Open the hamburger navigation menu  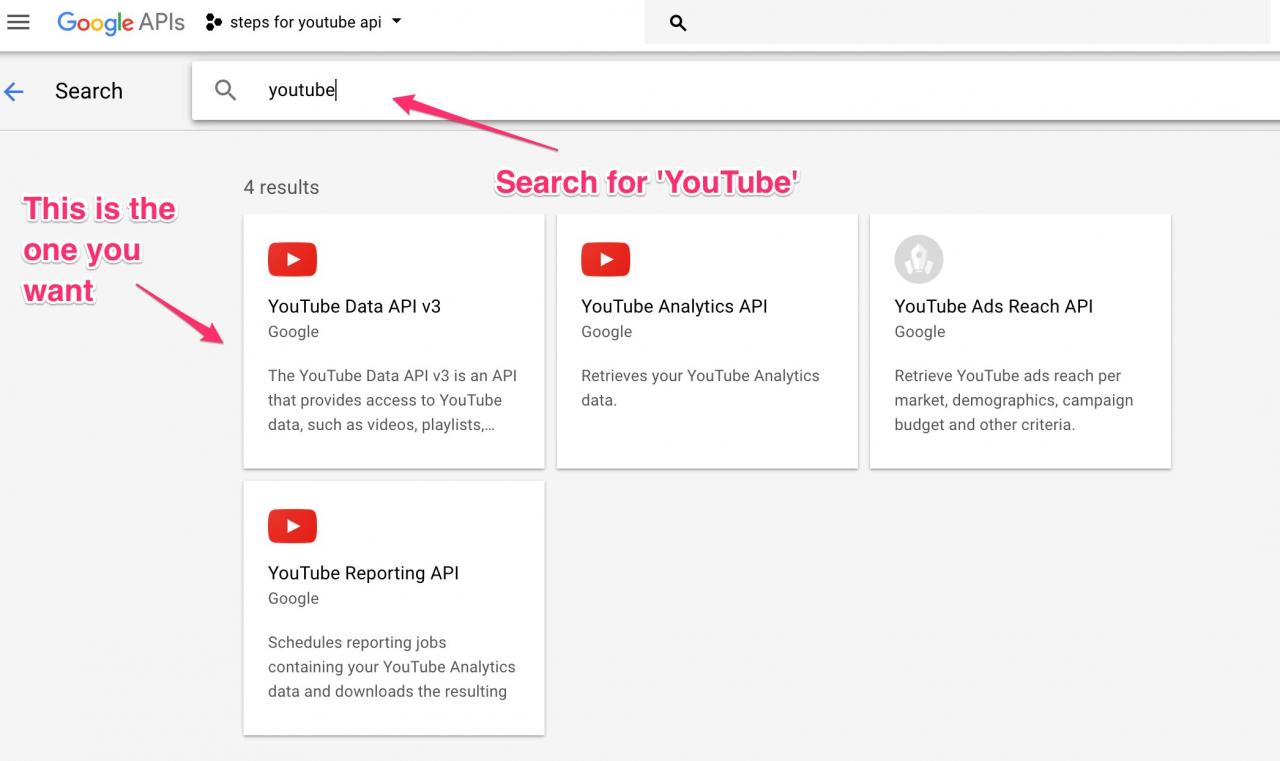(x=18, y=22)
